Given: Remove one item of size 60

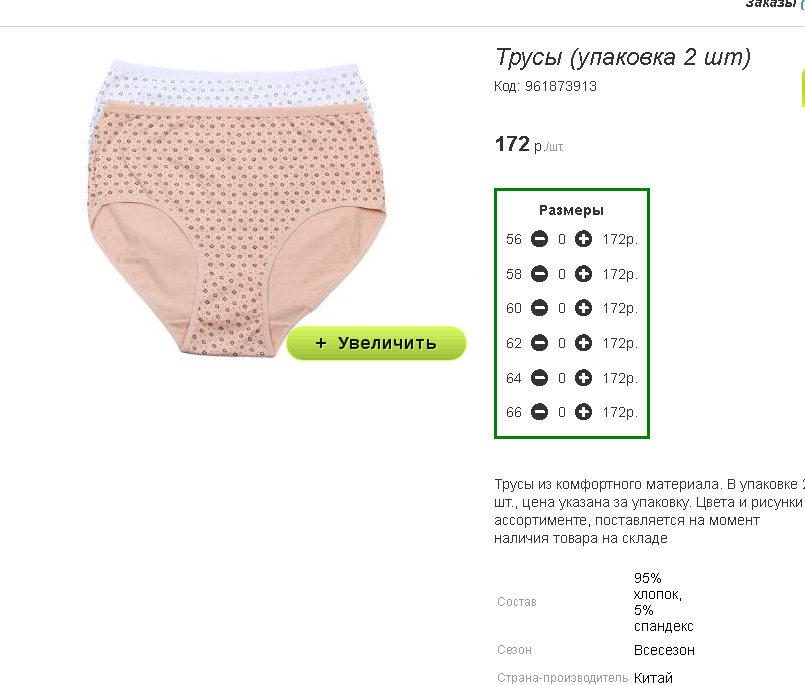Looking at the screenshot, I should [539, 308].
